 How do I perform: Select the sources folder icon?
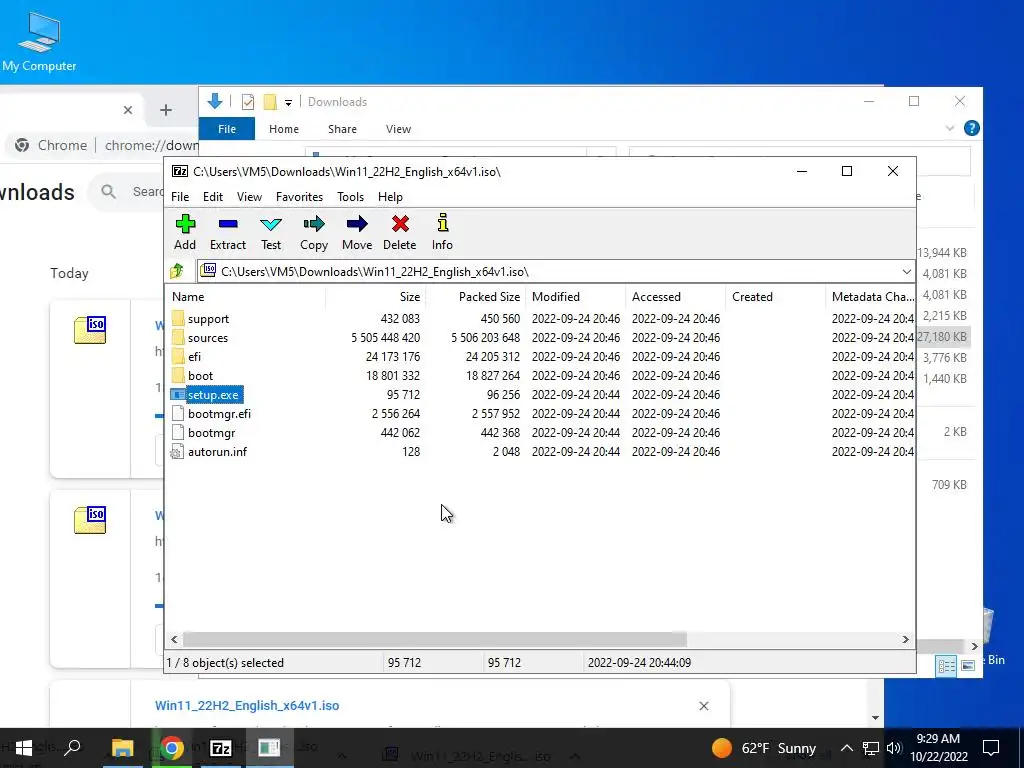coord(178,338)
